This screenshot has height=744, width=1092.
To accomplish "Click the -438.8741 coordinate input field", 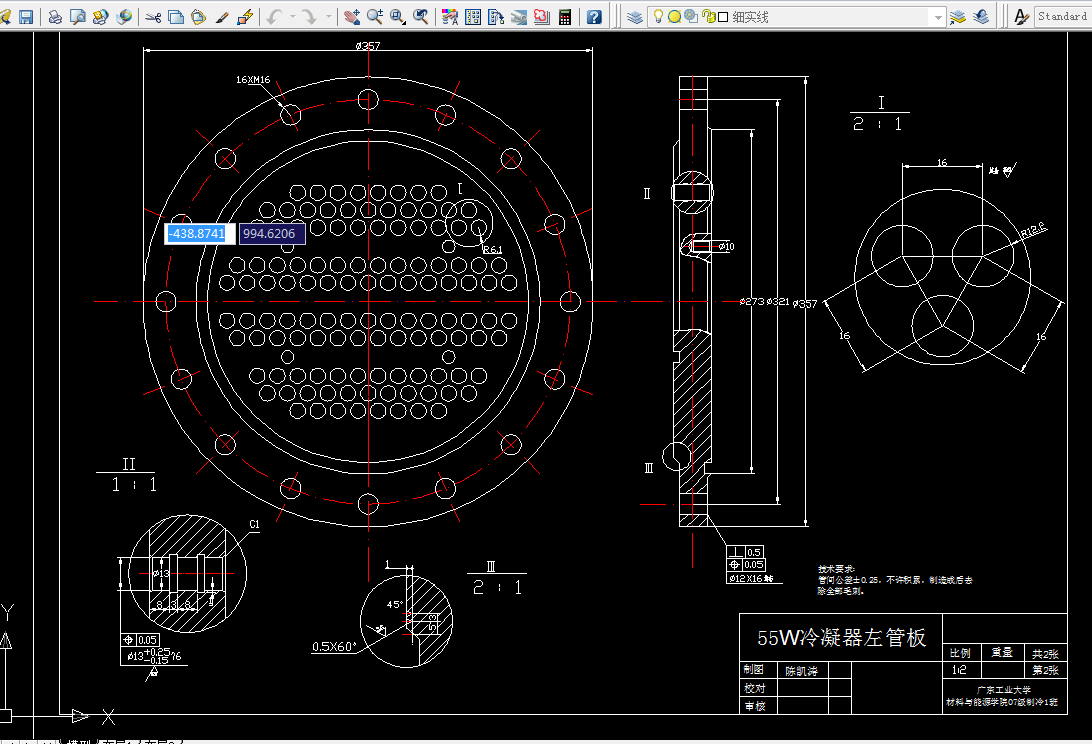I will coord(198,233).
